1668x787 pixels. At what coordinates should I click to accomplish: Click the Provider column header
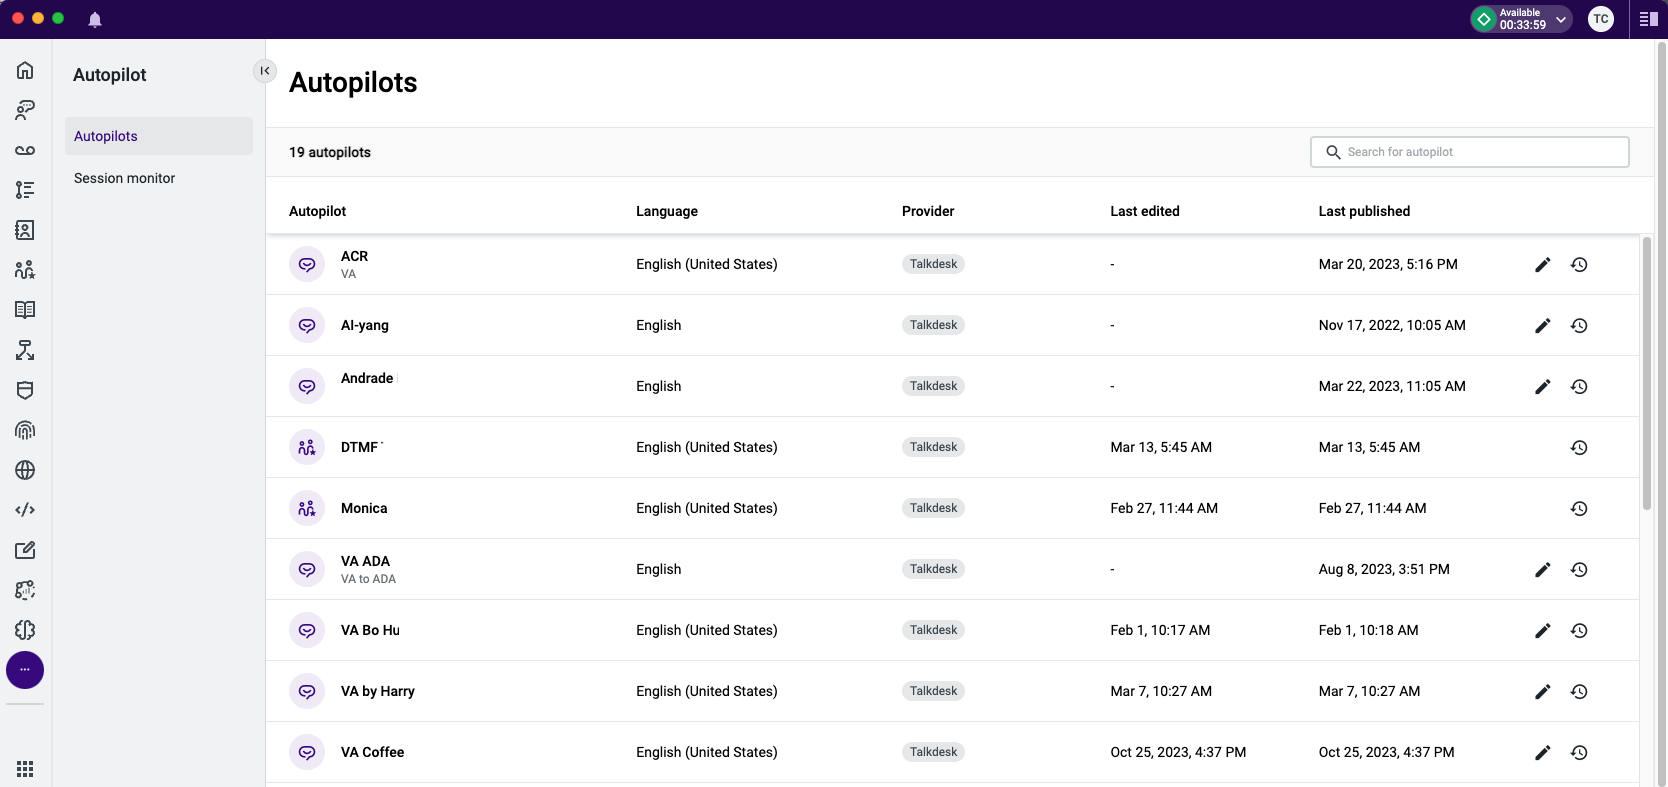(928, 211)
